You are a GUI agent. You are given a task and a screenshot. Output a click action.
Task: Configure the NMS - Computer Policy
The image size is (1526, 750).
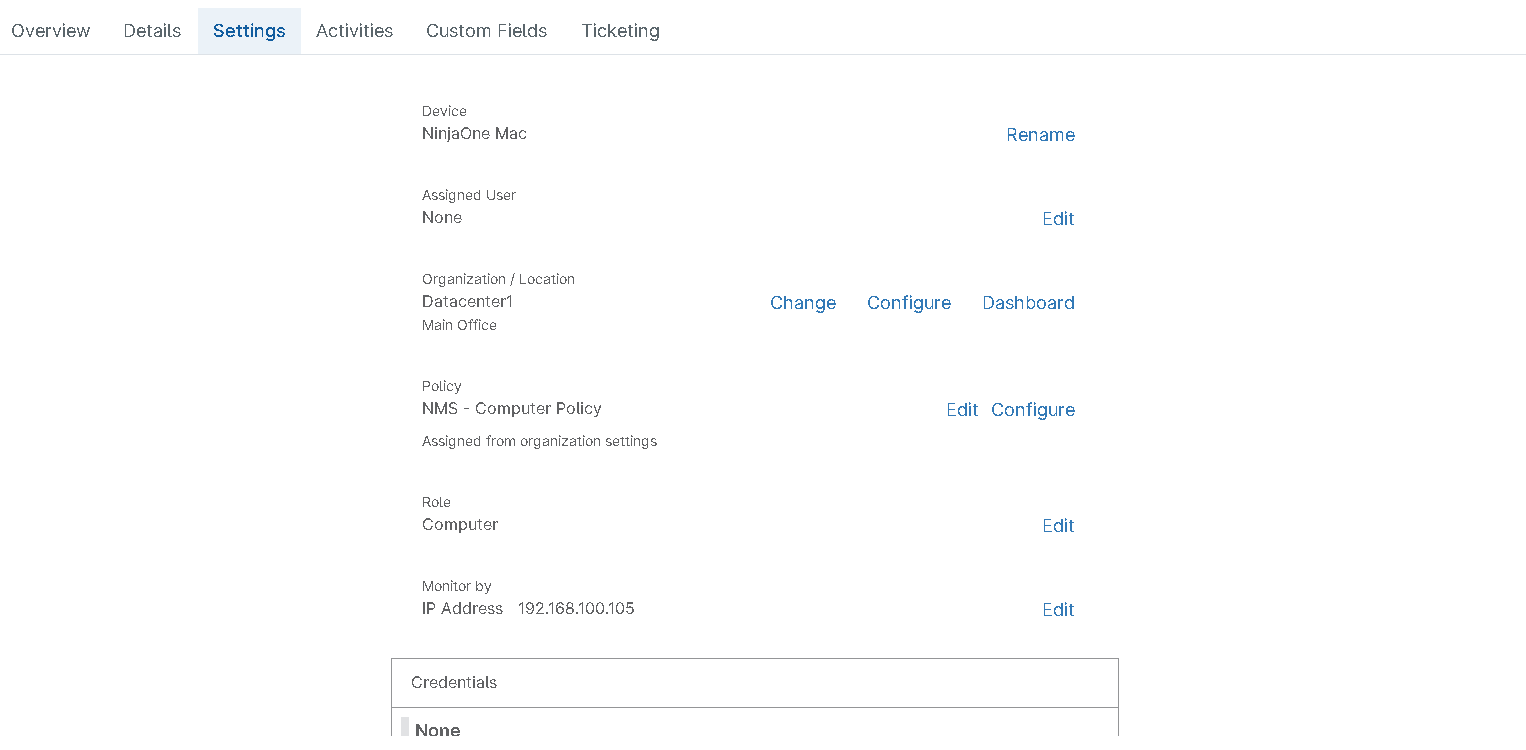coord(1033,409)
